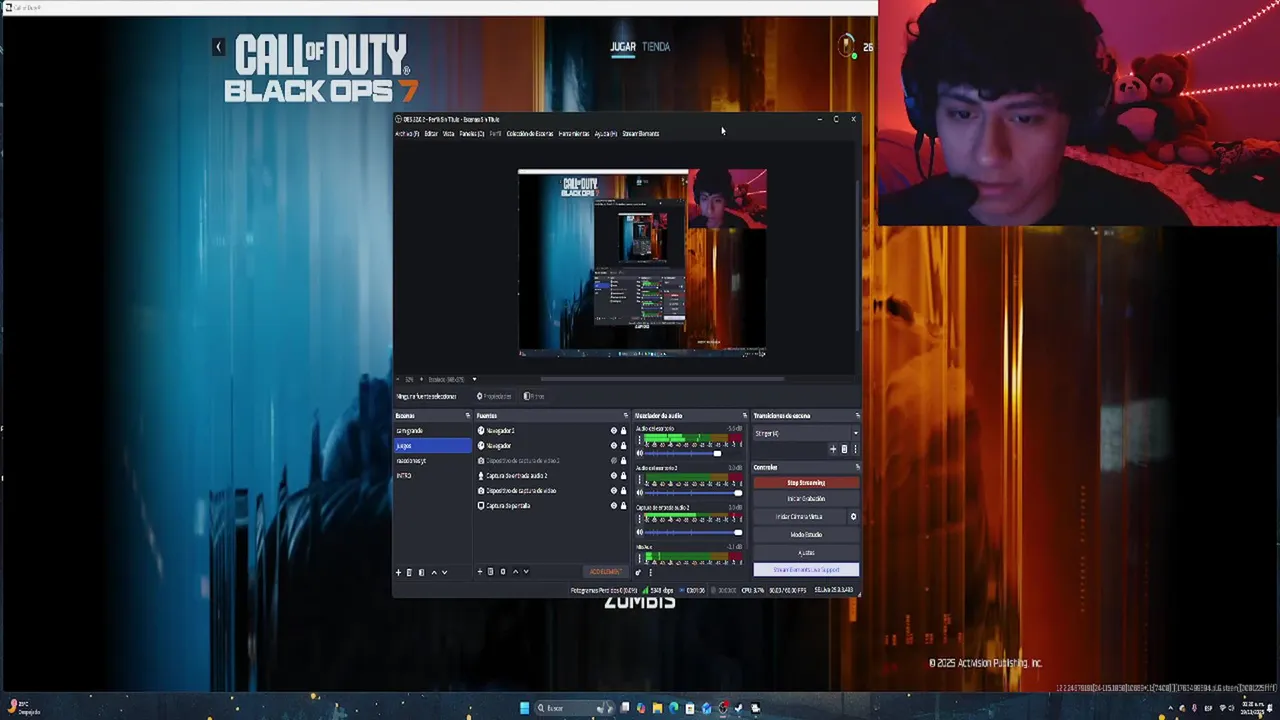Click the Buscar search box on the taskbar
Image resolution: width=1280 pixels, height=720 pixels.
pos(575,708)
